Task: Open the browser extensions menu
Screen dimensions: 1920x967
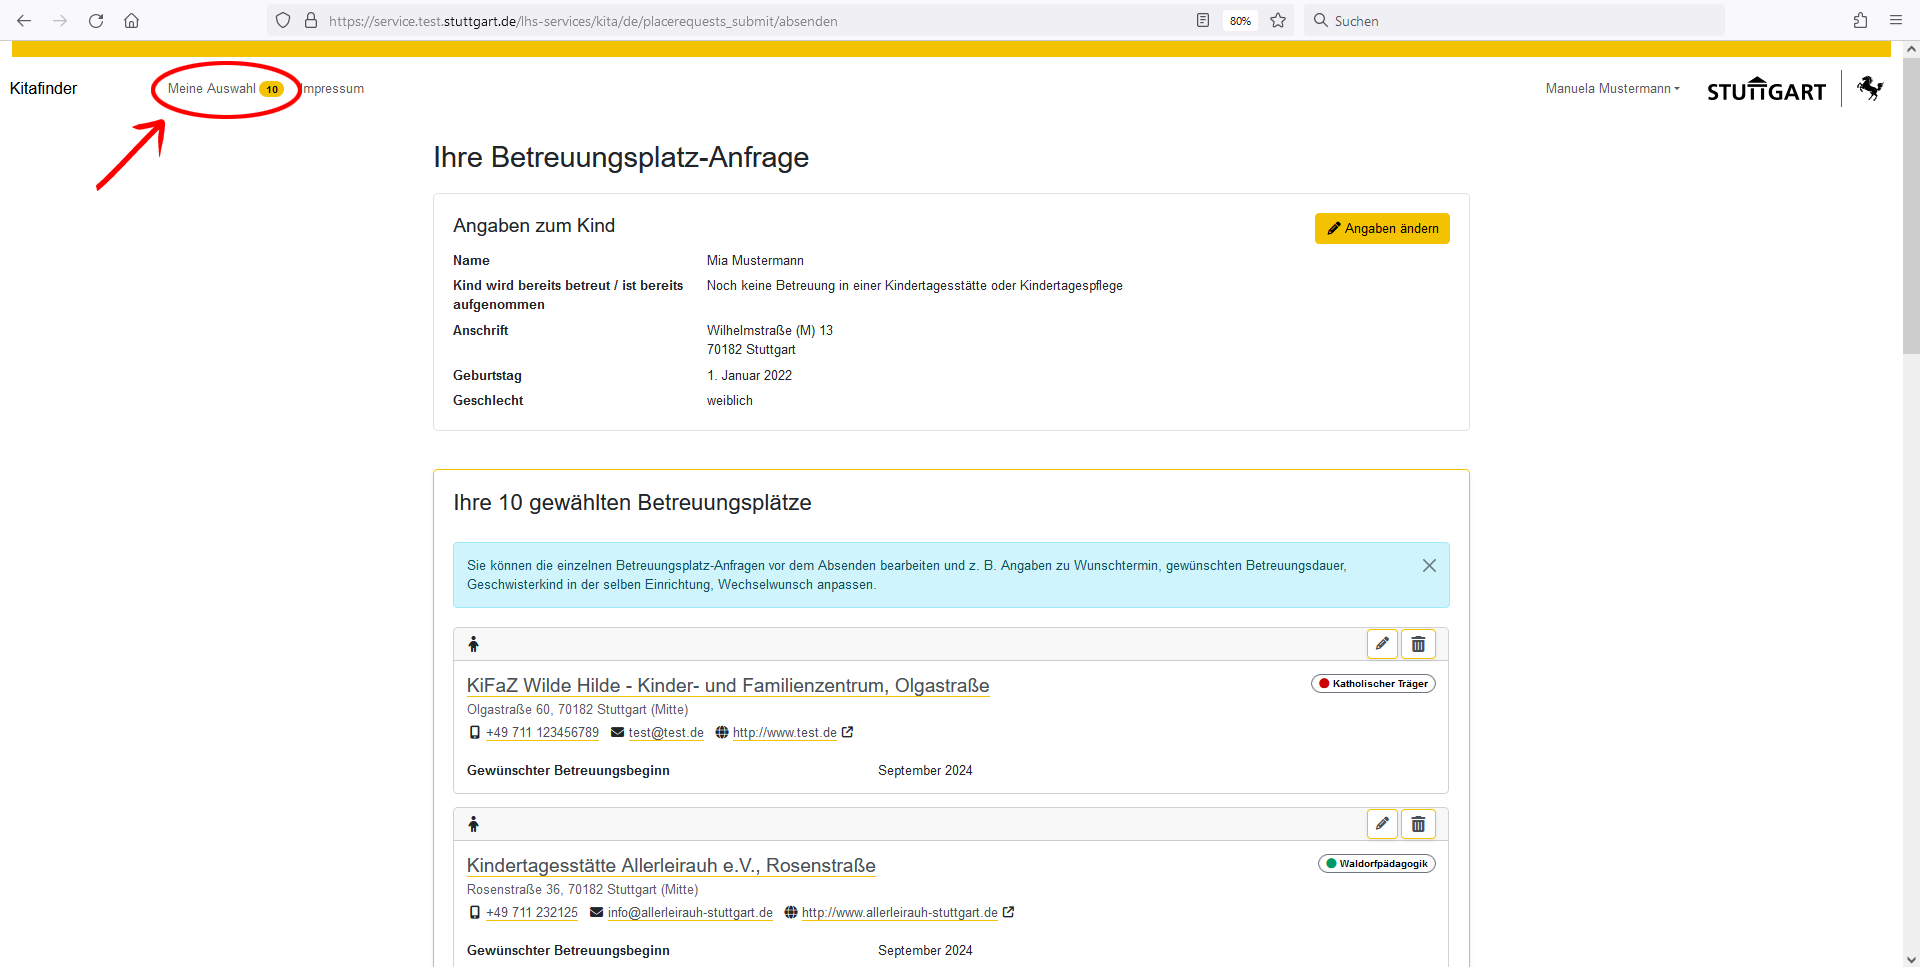Action: tap(1860, 21)
